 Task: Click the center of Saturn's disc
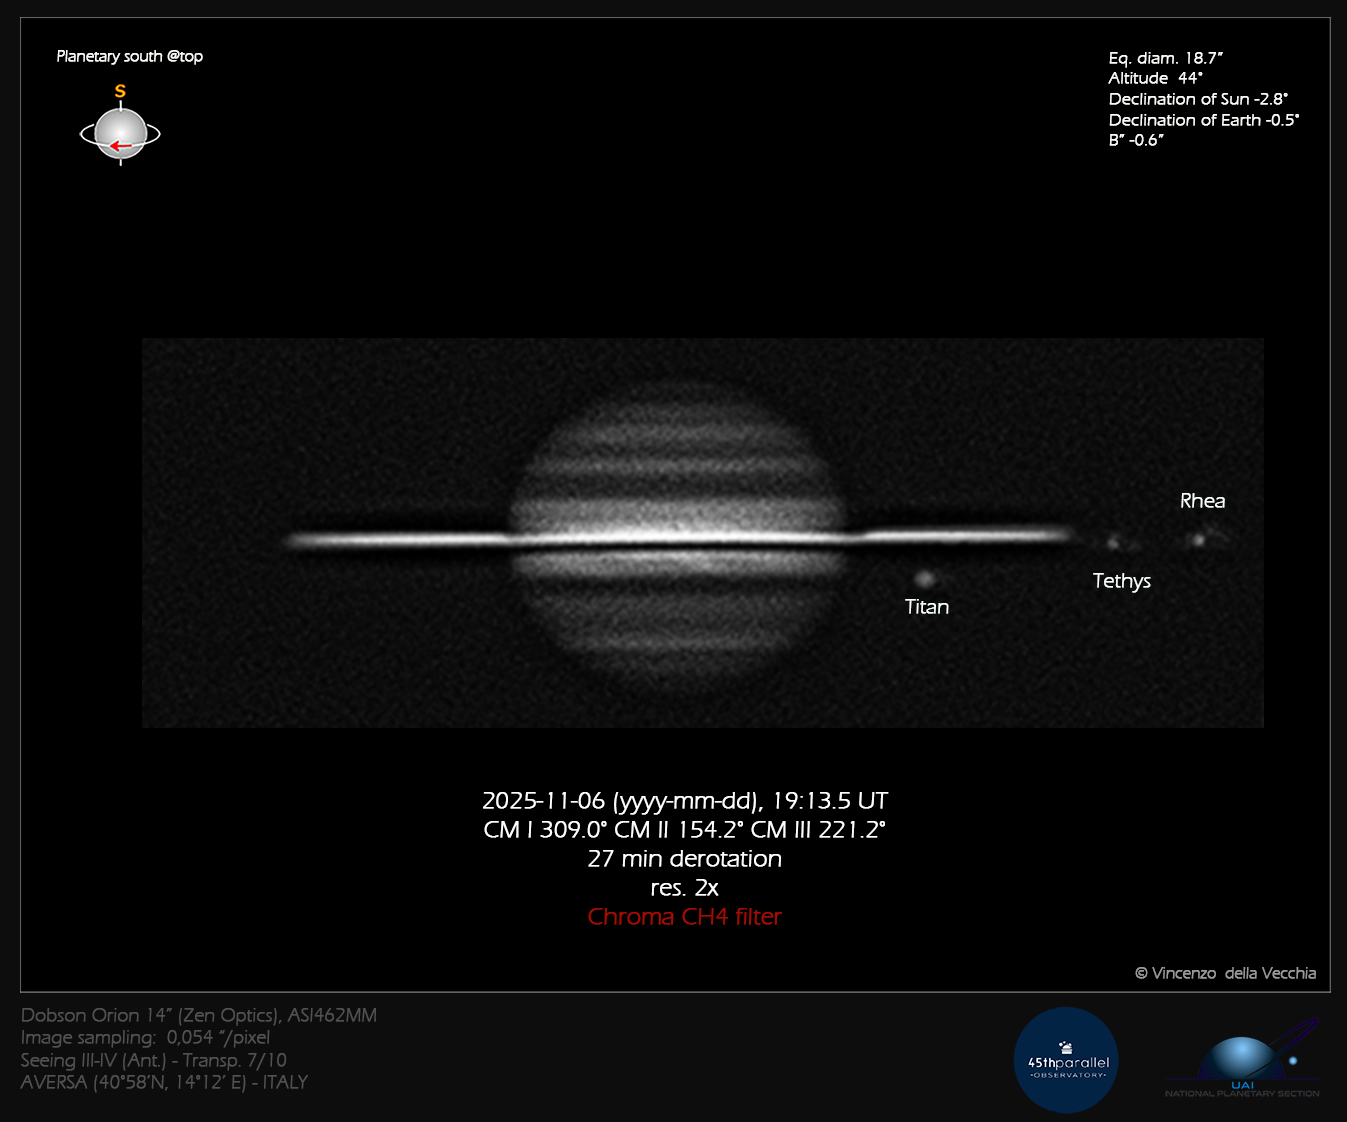tap(678, 540)
